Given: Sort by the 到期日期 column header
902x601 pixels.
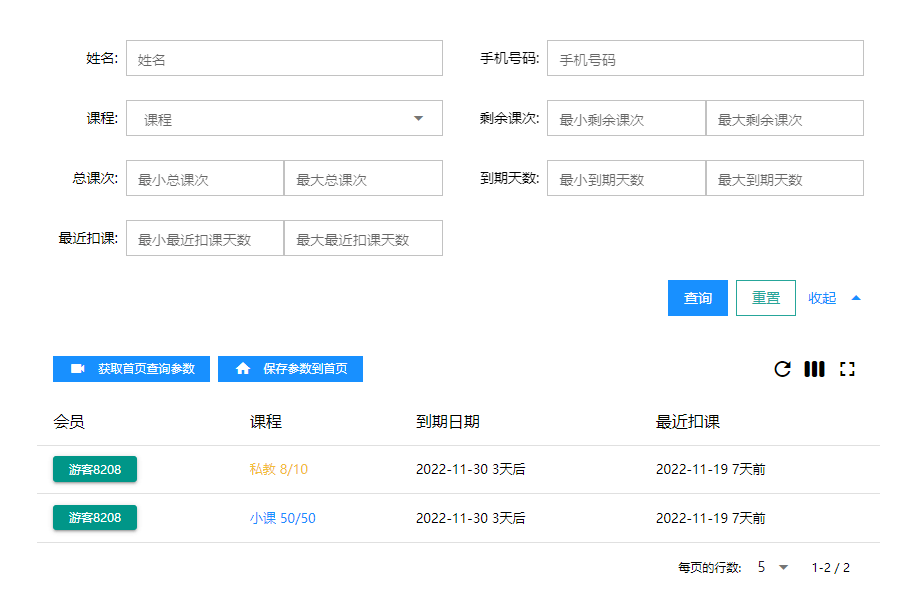Looking at the screenshot, I should click(x=447, y=422).
